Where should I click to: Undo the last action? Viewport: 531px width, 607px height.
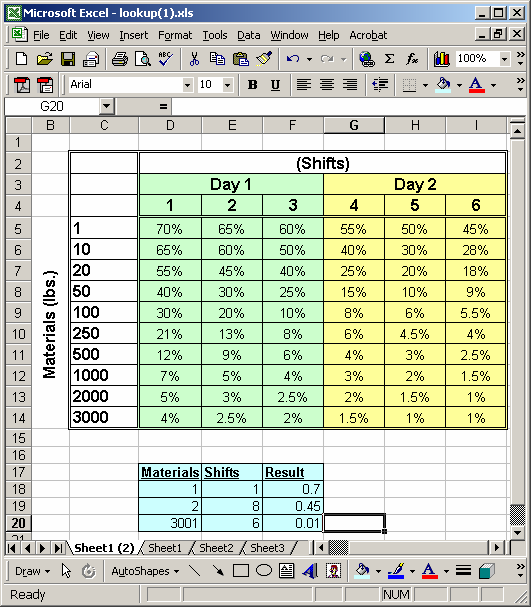[x=293, y=59]
